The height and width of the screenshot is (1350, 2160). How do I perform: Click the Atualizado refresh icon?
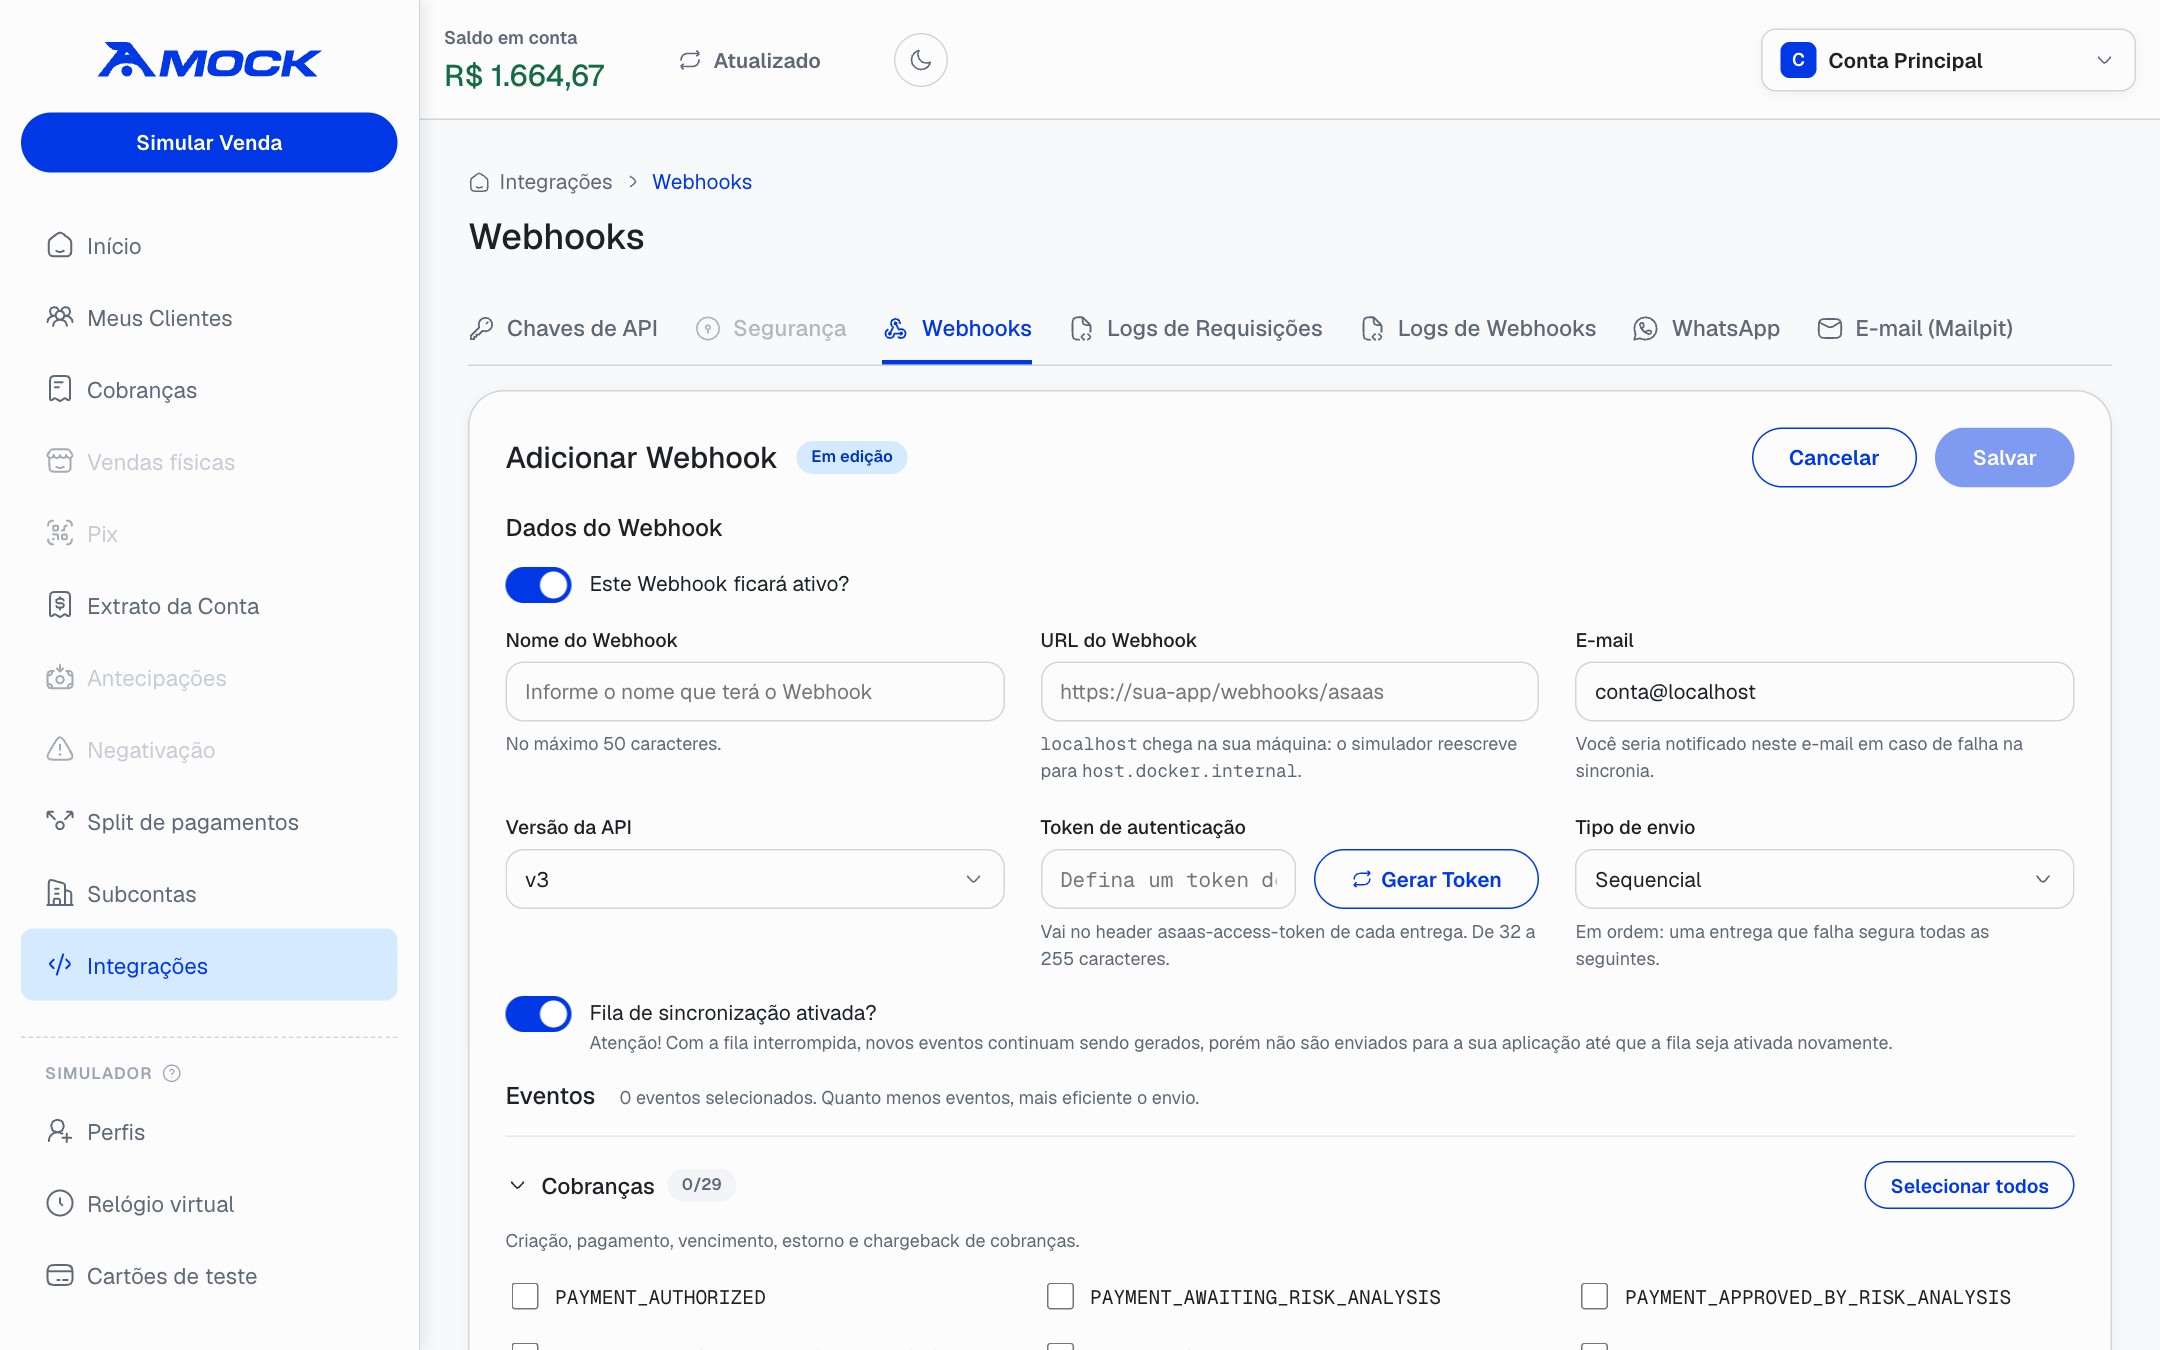click(x=690, y=60)
